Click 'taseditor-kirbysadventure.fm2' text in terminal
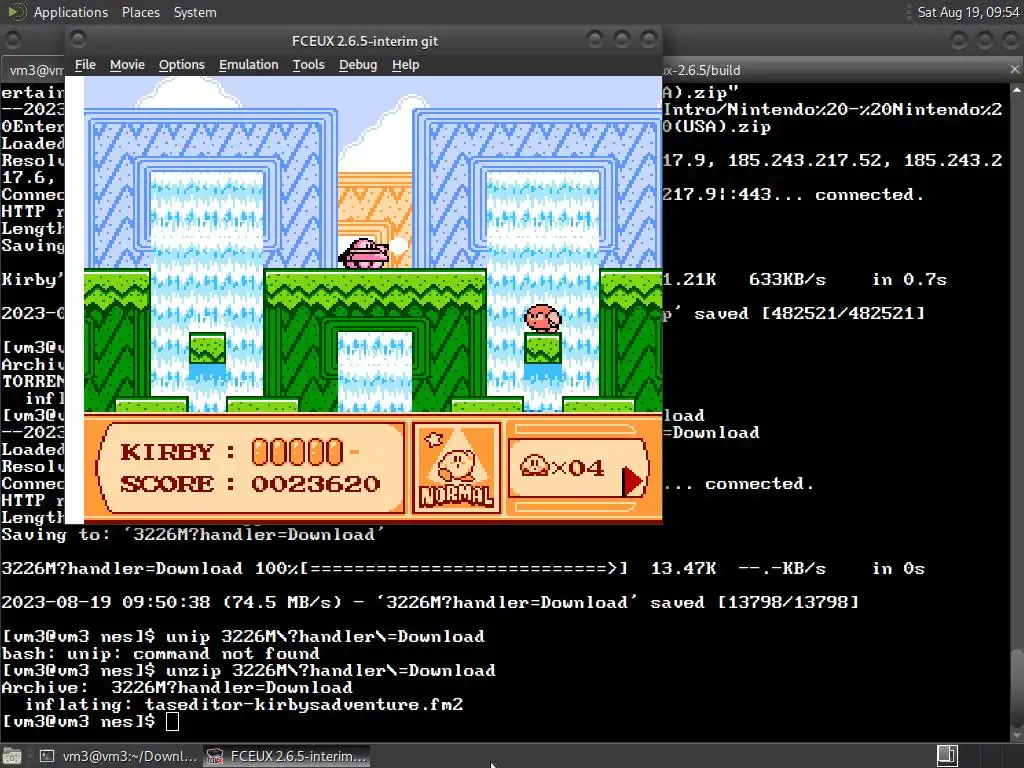 [304, 704]
